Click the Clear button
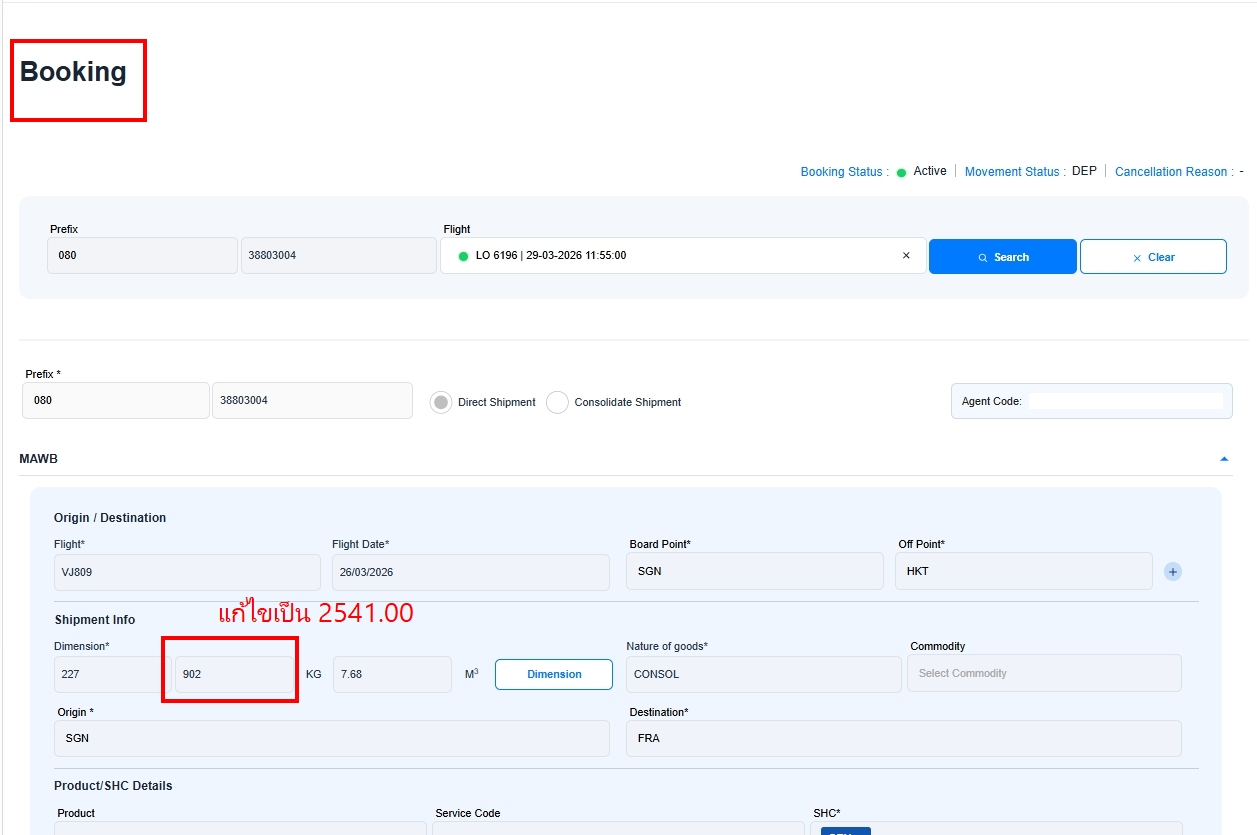 point(1152,257)
